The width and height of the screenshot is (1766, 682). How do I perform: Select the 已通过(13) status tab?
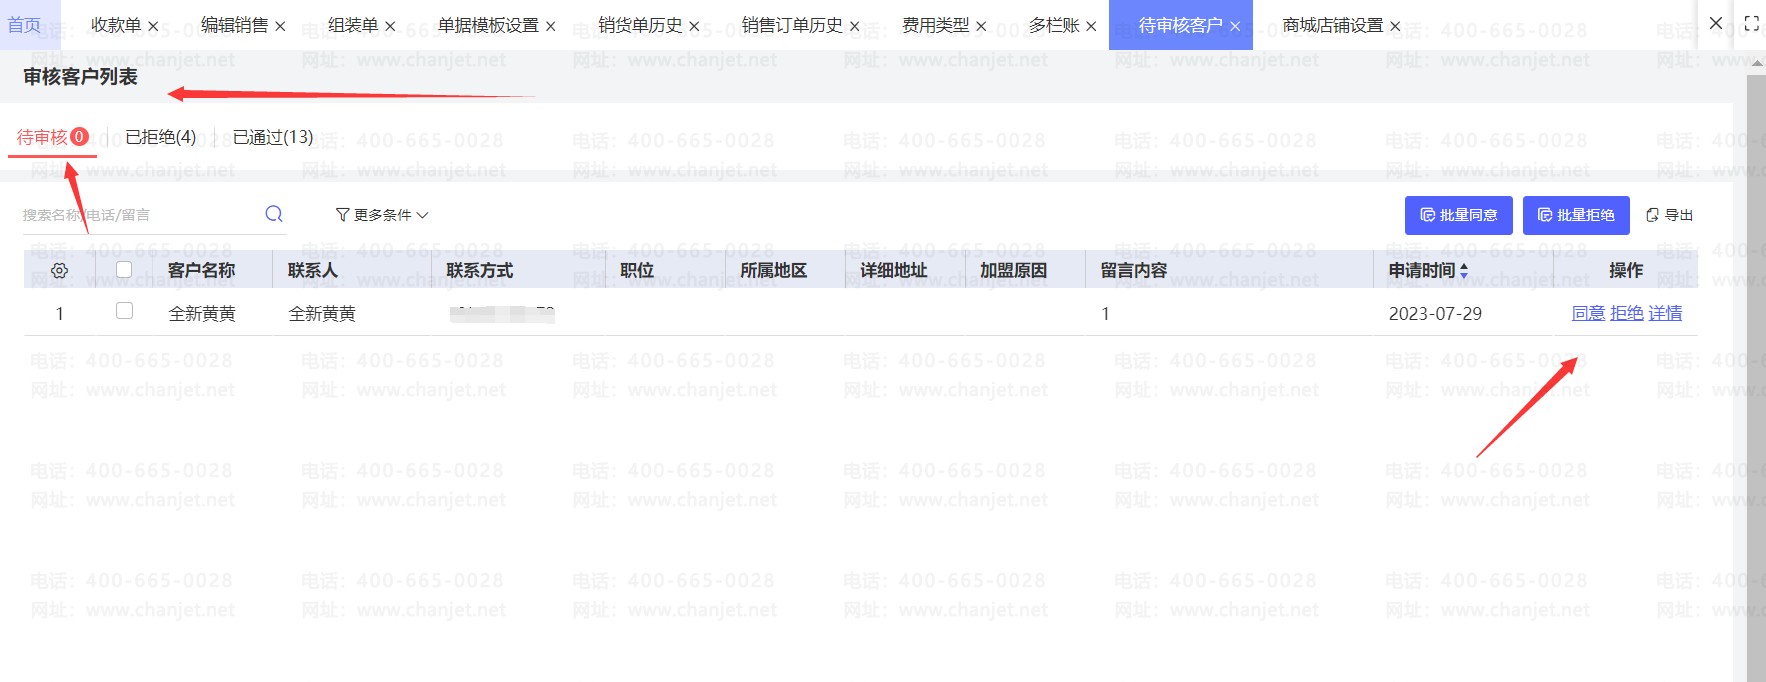pyautogui.click(x=273, y=137)
